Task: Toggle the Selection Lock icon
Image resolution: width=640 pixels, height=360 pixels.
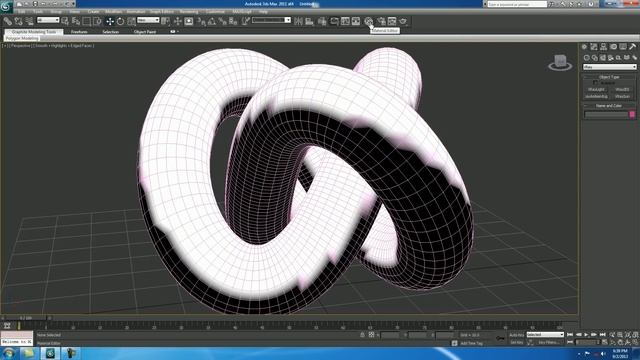Action: pos(362,335)
